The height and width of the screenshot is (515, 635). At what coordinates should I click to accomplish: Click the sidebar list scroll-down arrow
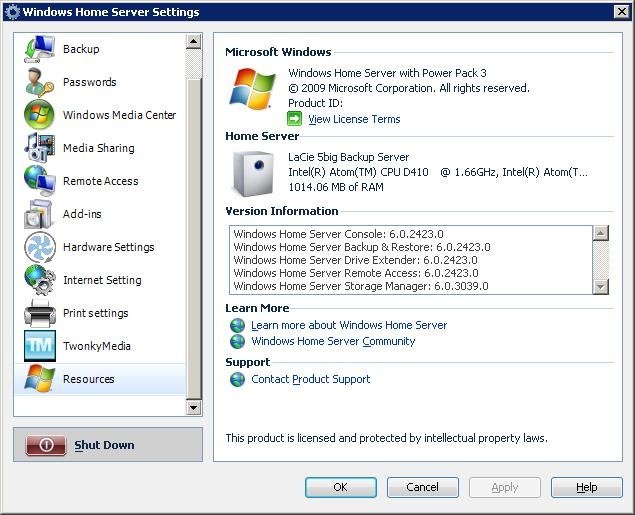[194, 407]
